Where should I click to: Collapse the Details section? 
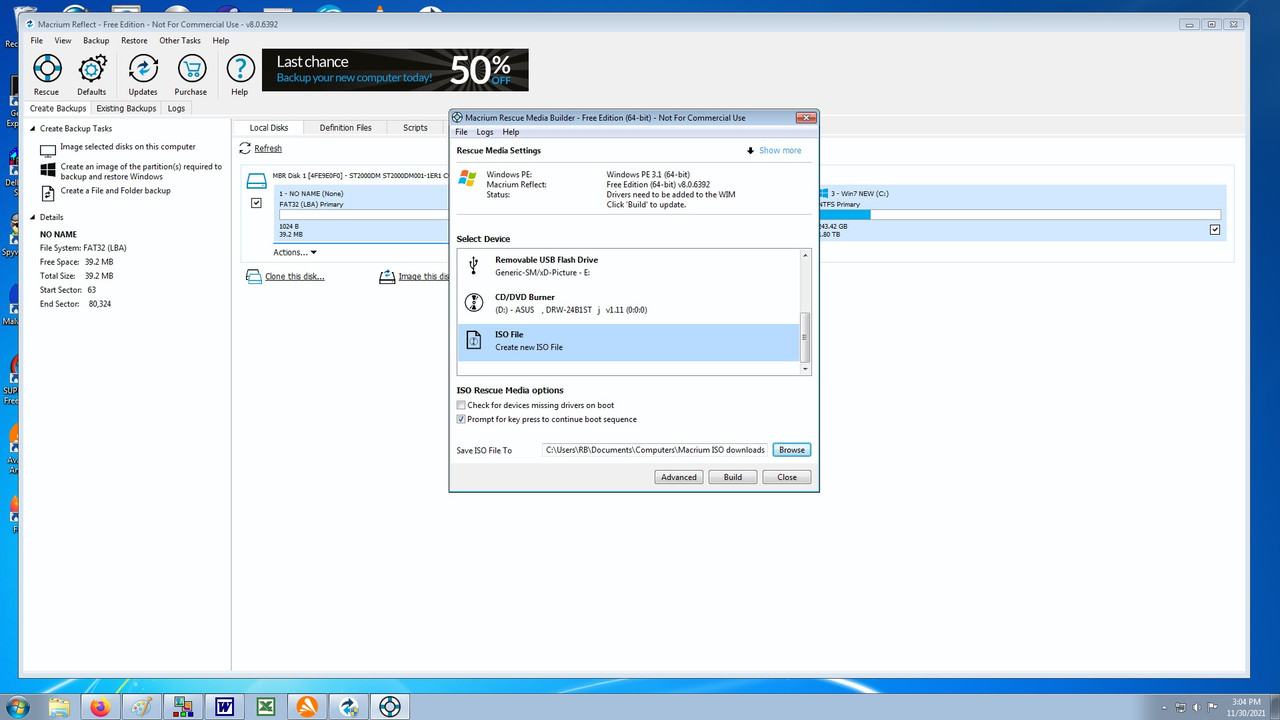click(x=33, y=217)
